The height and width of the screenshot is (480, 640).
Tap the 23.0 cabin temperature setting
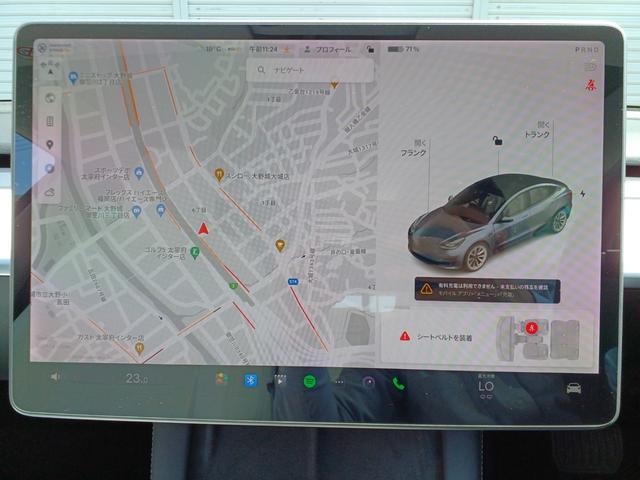point(137,379)
